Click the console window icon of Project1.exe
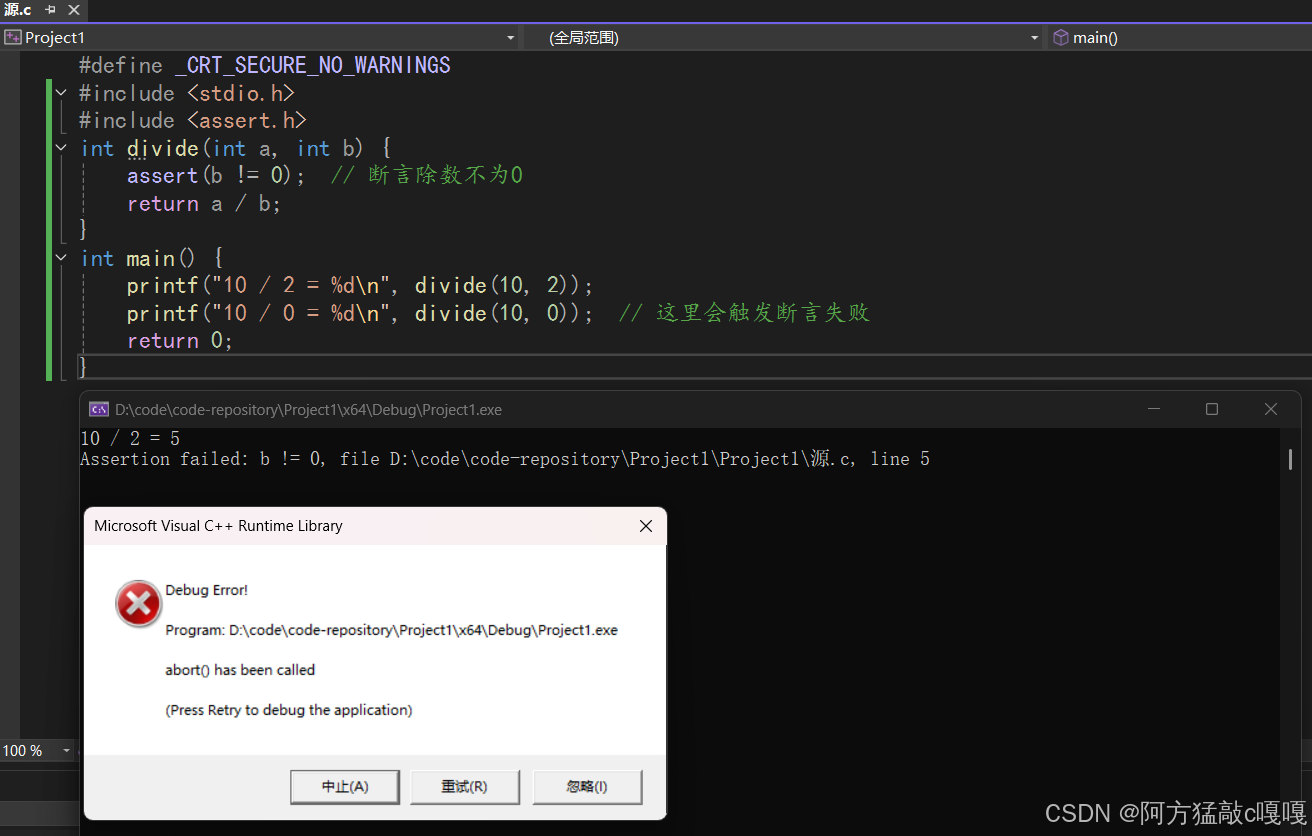The width and height of the screenshot is (1312, 836). (x=99, y=409)
